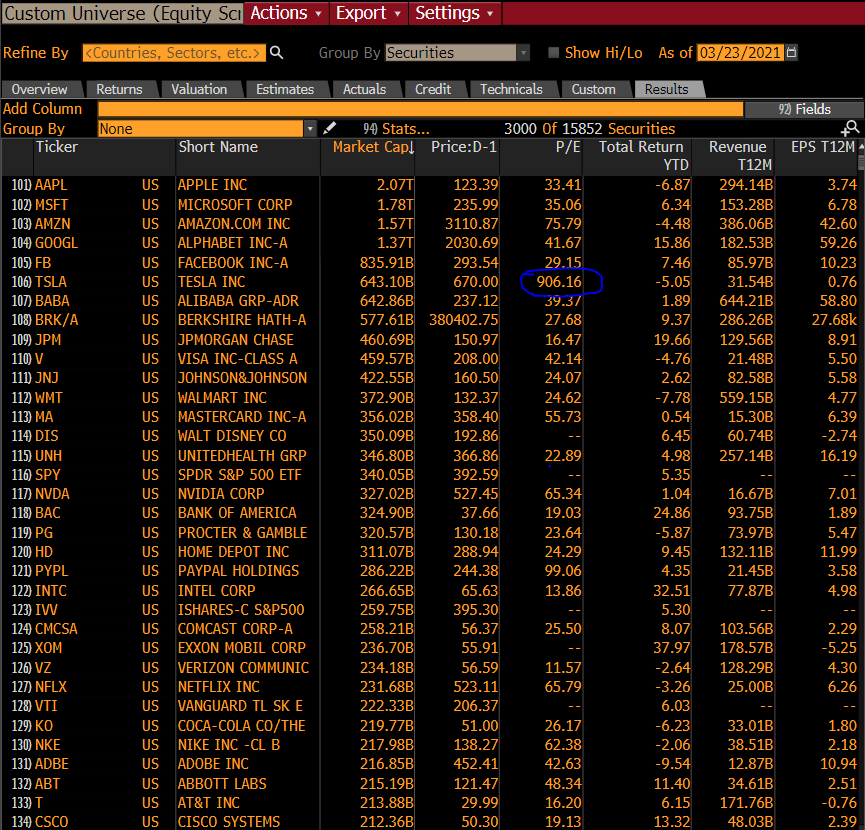Click the Add Column input bar
This screenshot has height=830, width=865.
point(420,109)
